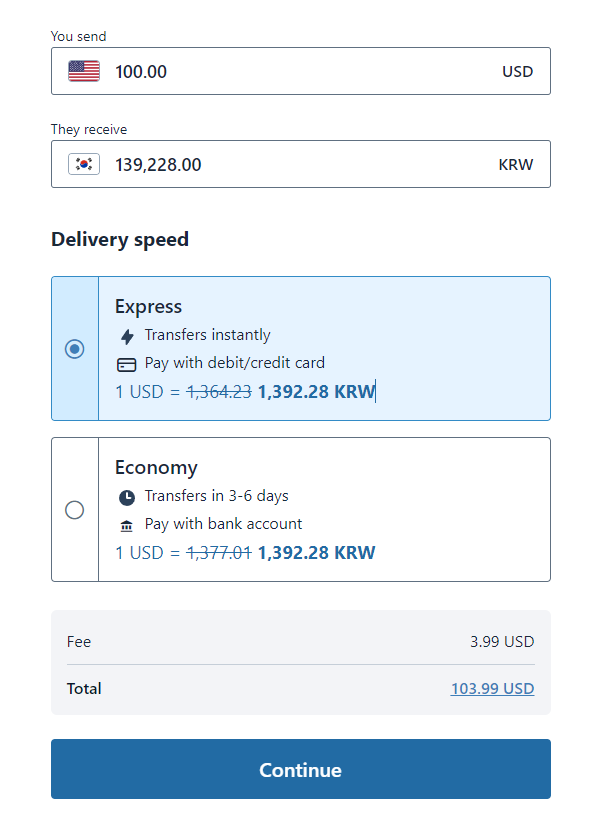Select the Economy delivery radio button
Image resolution: width=600 pixels, height=825 pixels.
[74, 510]
